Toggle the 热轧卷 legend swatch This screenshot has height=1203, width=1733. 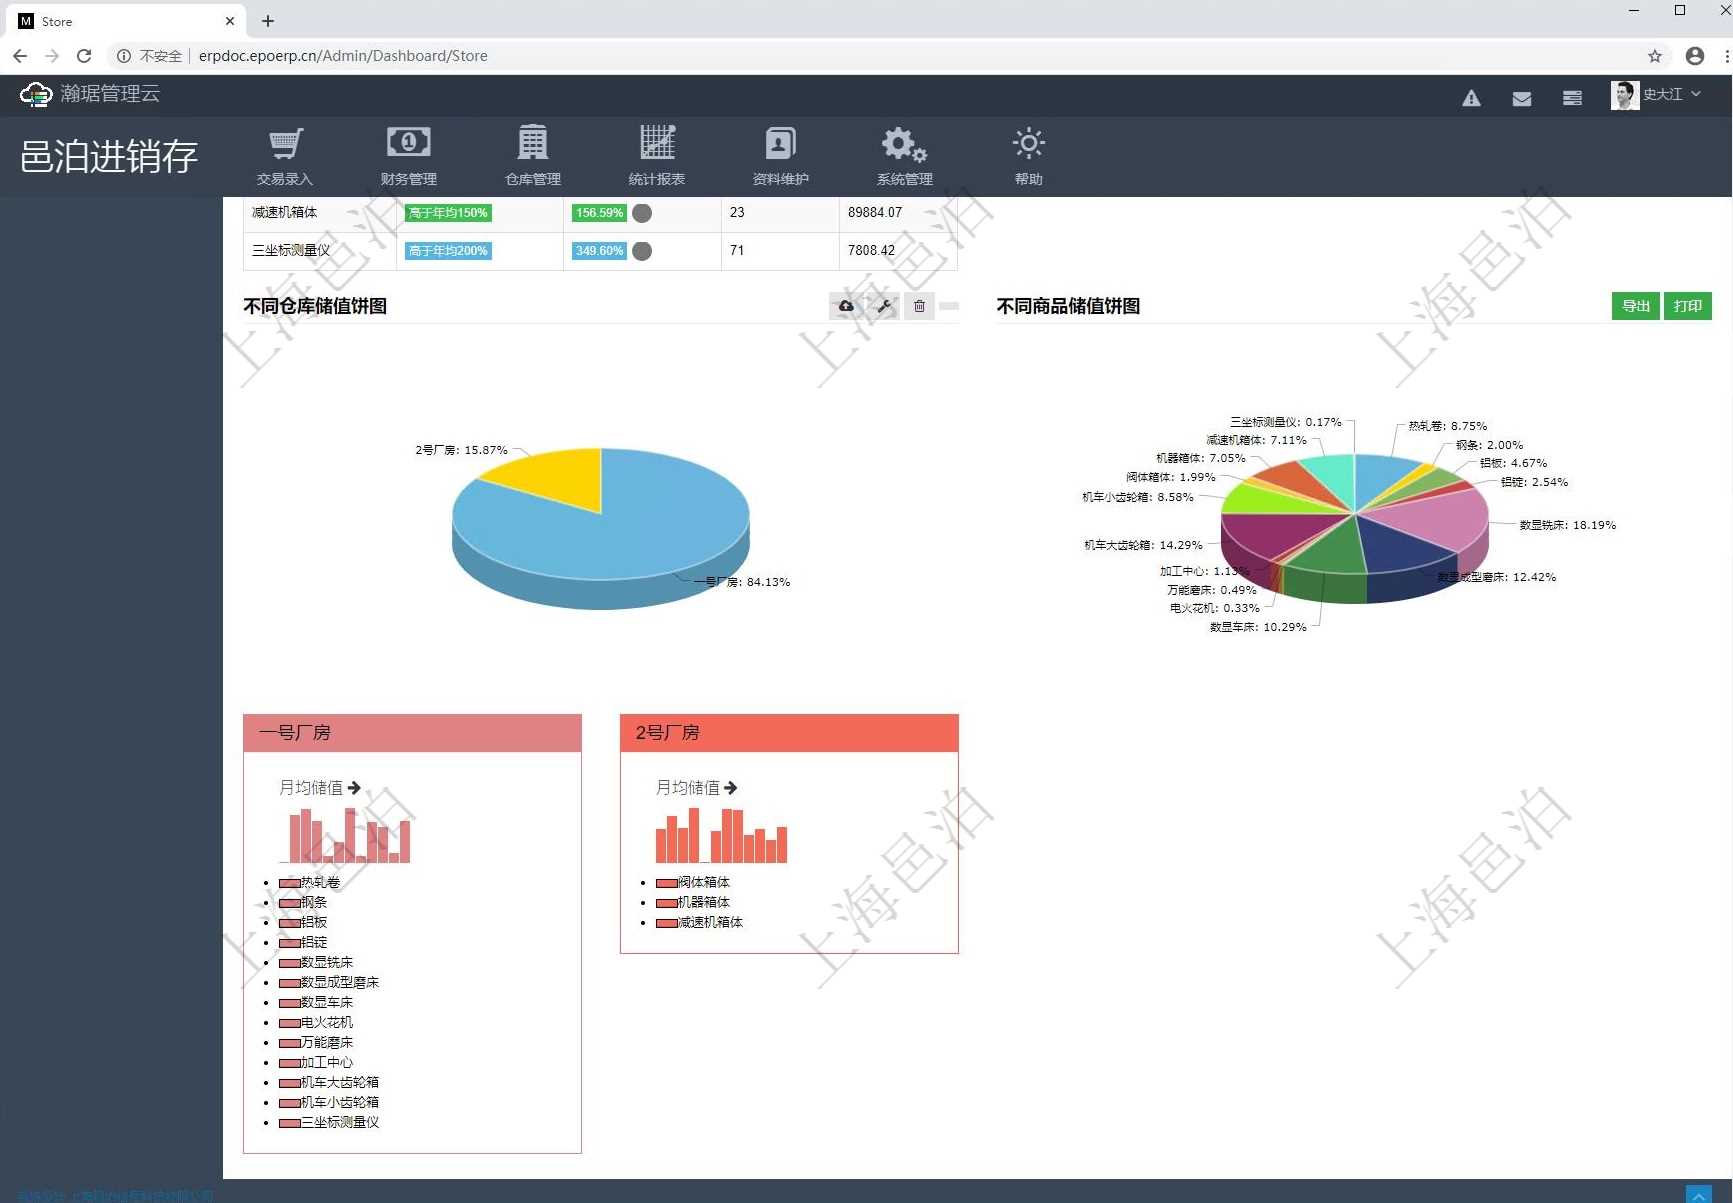pyautogui.click(x=290, y=883)
